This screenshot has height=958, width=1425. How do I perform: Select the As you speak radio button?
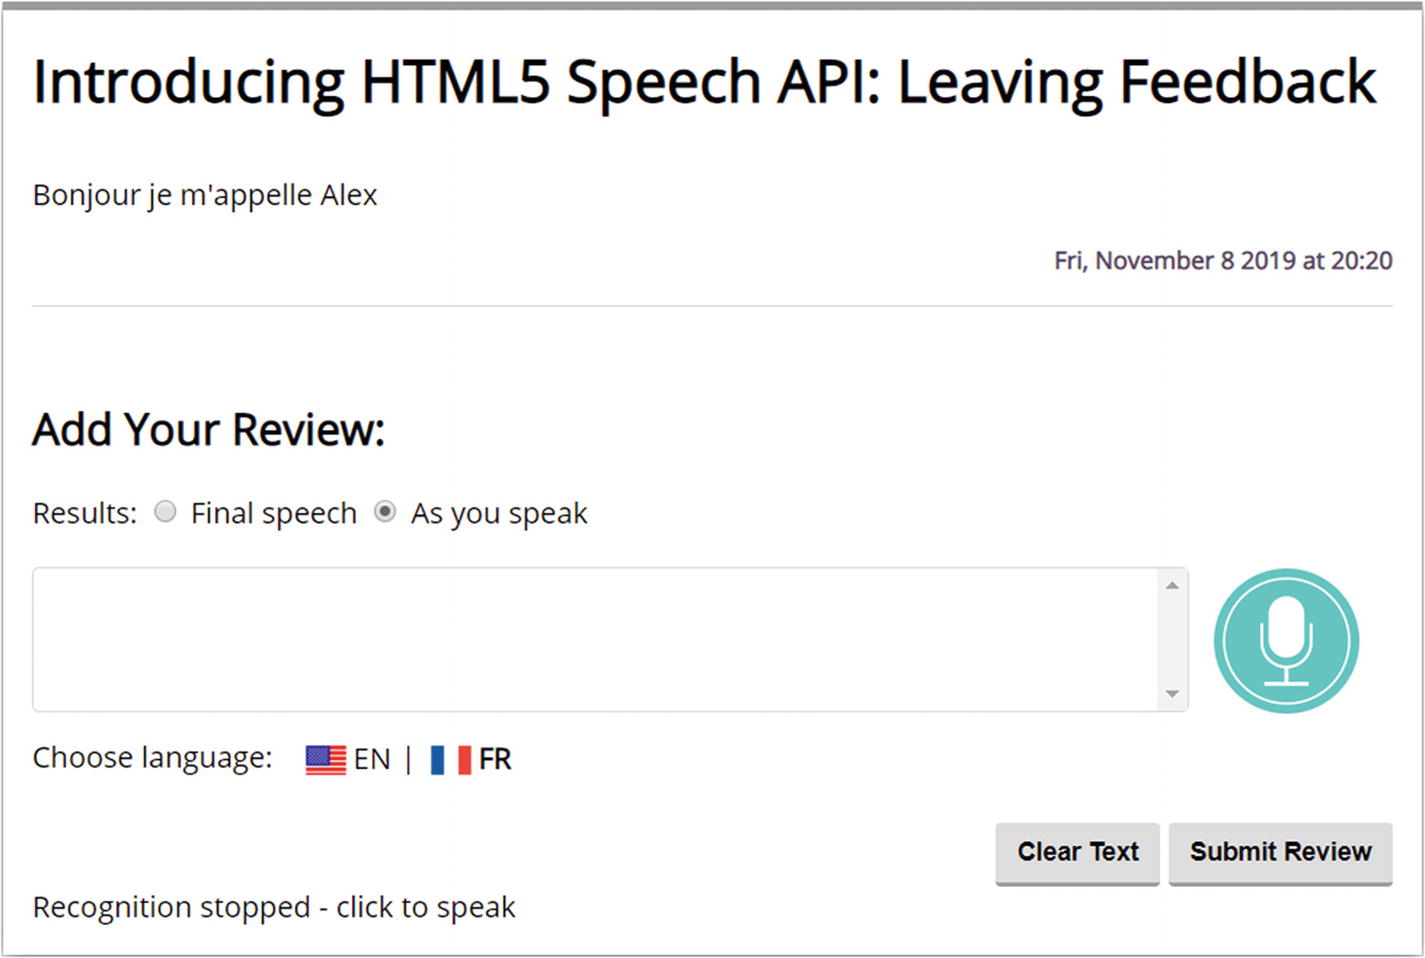385,512
